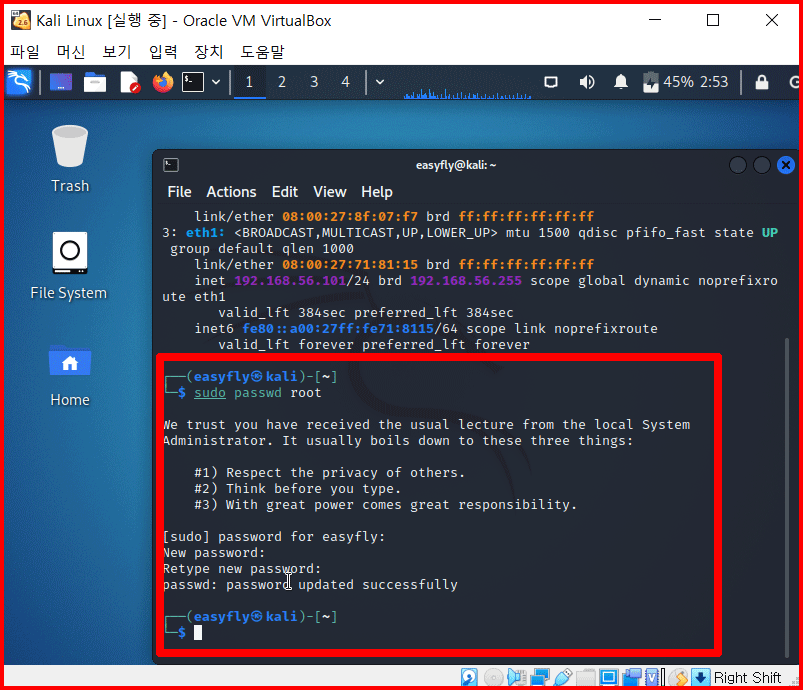Click the IP address 192.168.56.101
Screen dimensions: 803x690
pos(290,281)
